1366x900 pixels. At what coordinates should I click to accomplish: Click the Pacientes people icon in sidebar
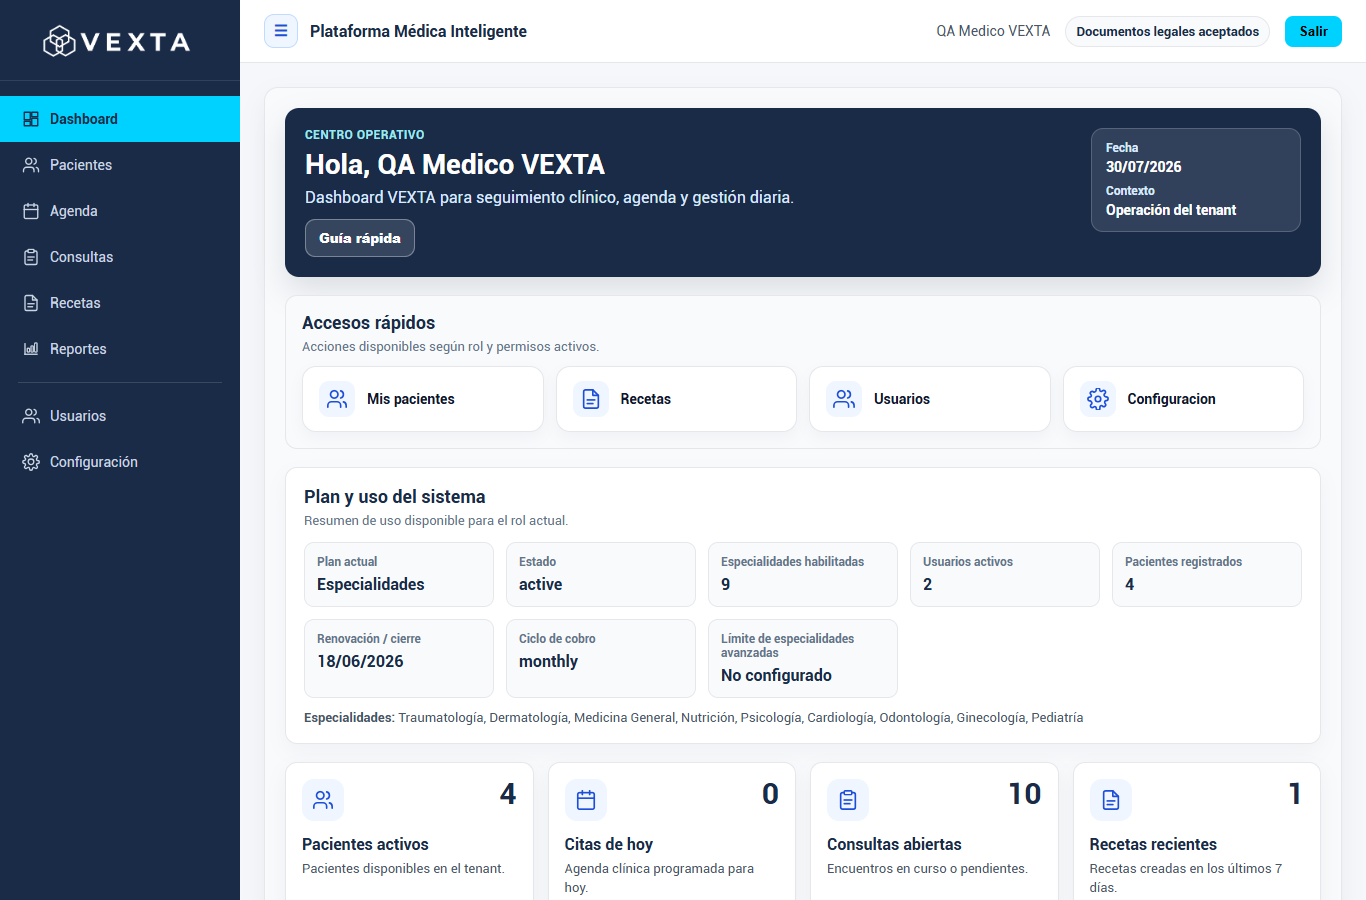[31, 165]
